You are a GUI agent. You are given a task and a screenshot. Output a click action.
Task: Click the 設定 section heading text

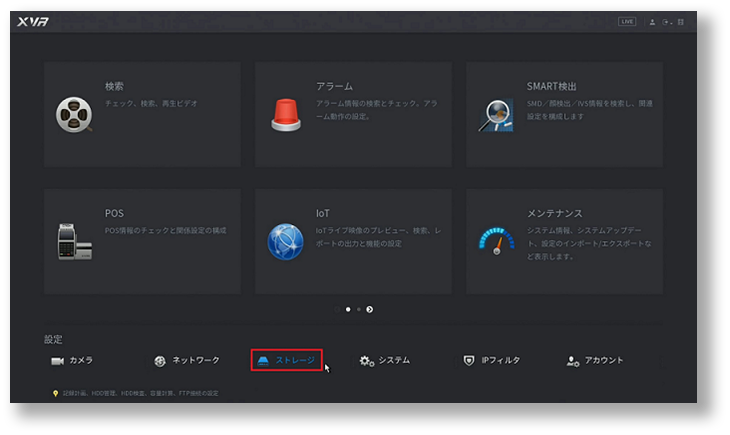click(53, 339)
